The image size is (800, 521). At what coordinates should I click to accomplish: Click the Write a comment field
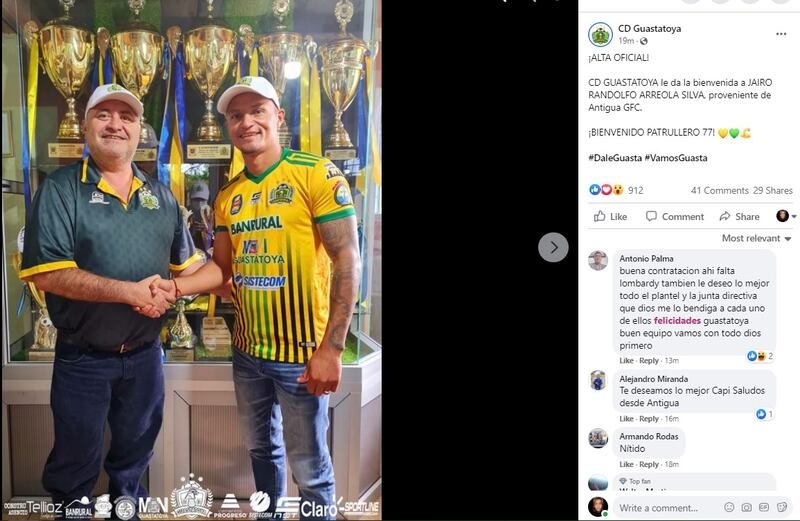pyautogui.click(x=668, y=508)
